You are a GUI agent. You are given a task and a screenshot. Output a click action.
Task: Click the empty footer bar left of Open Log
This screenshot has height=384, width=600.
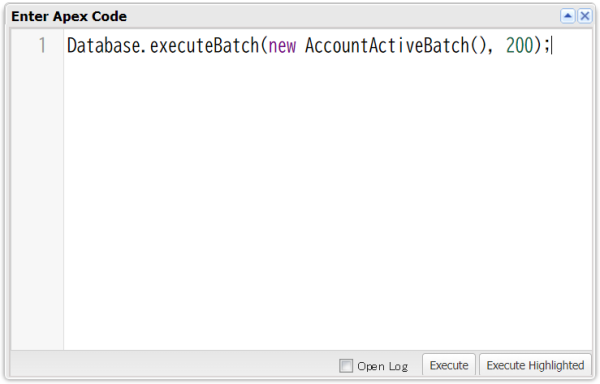pyautogui.click(x=174, y=365)
